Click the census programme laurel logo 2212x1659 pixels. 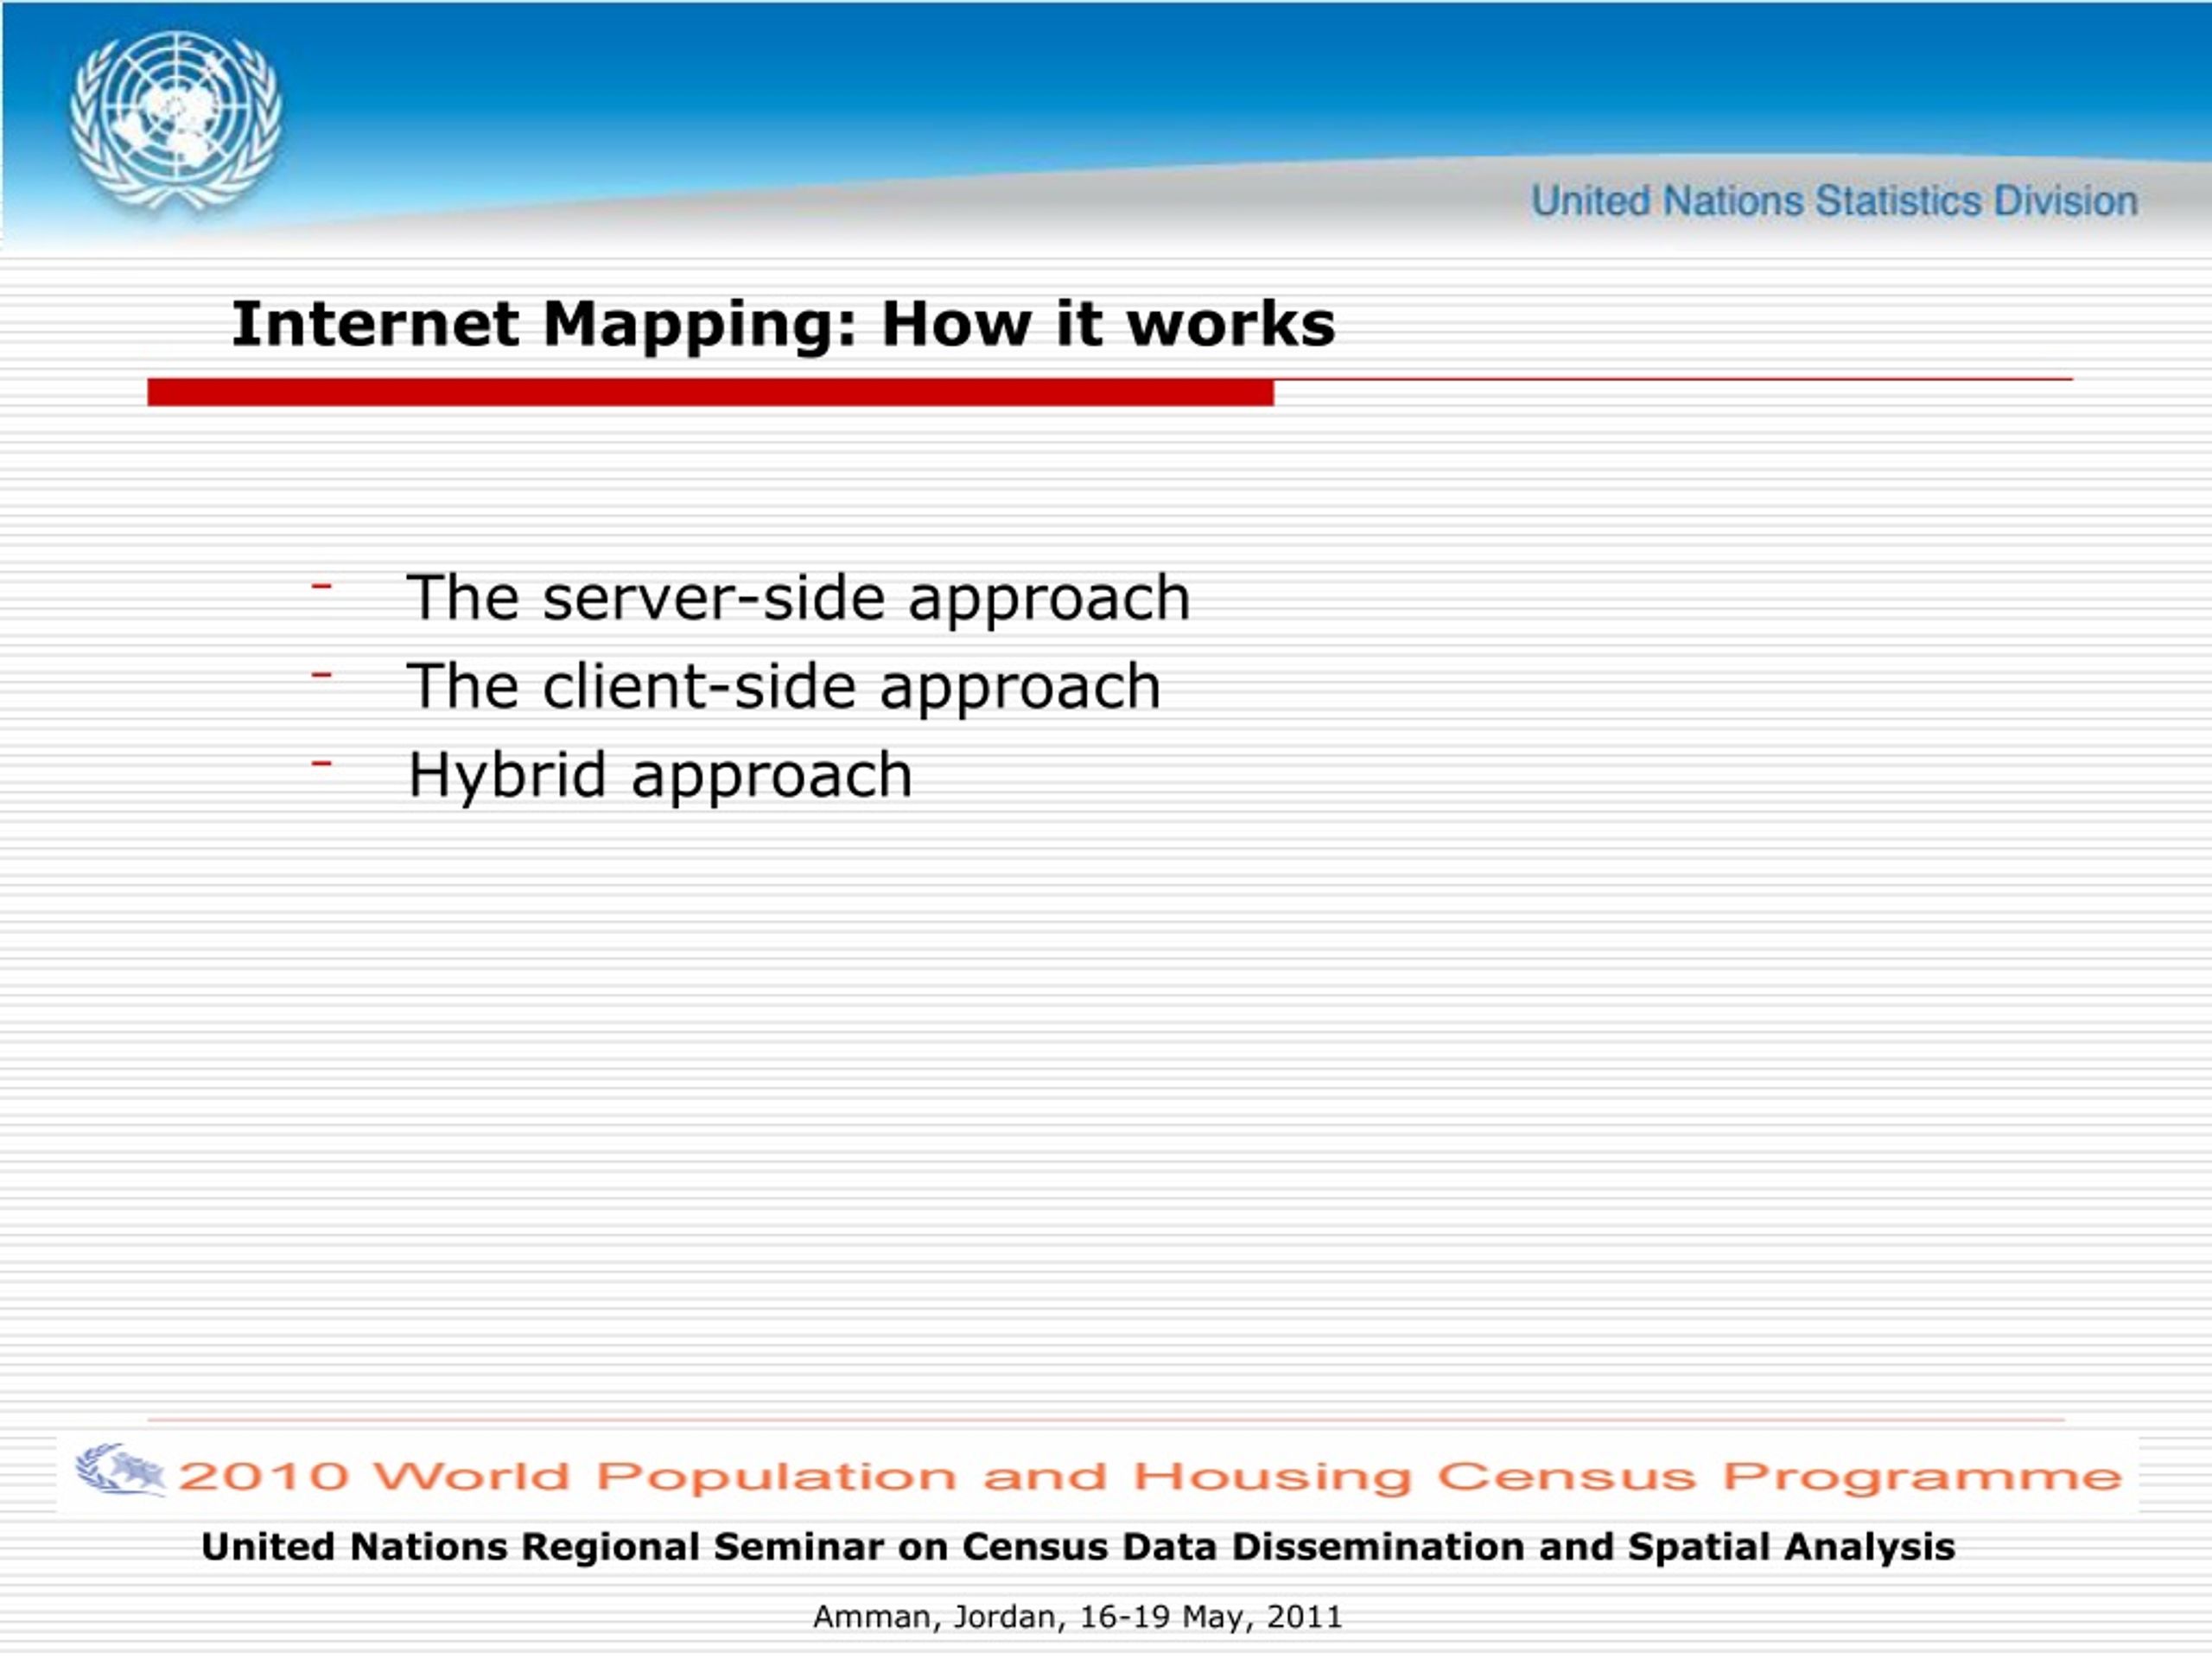point(120,1470)
